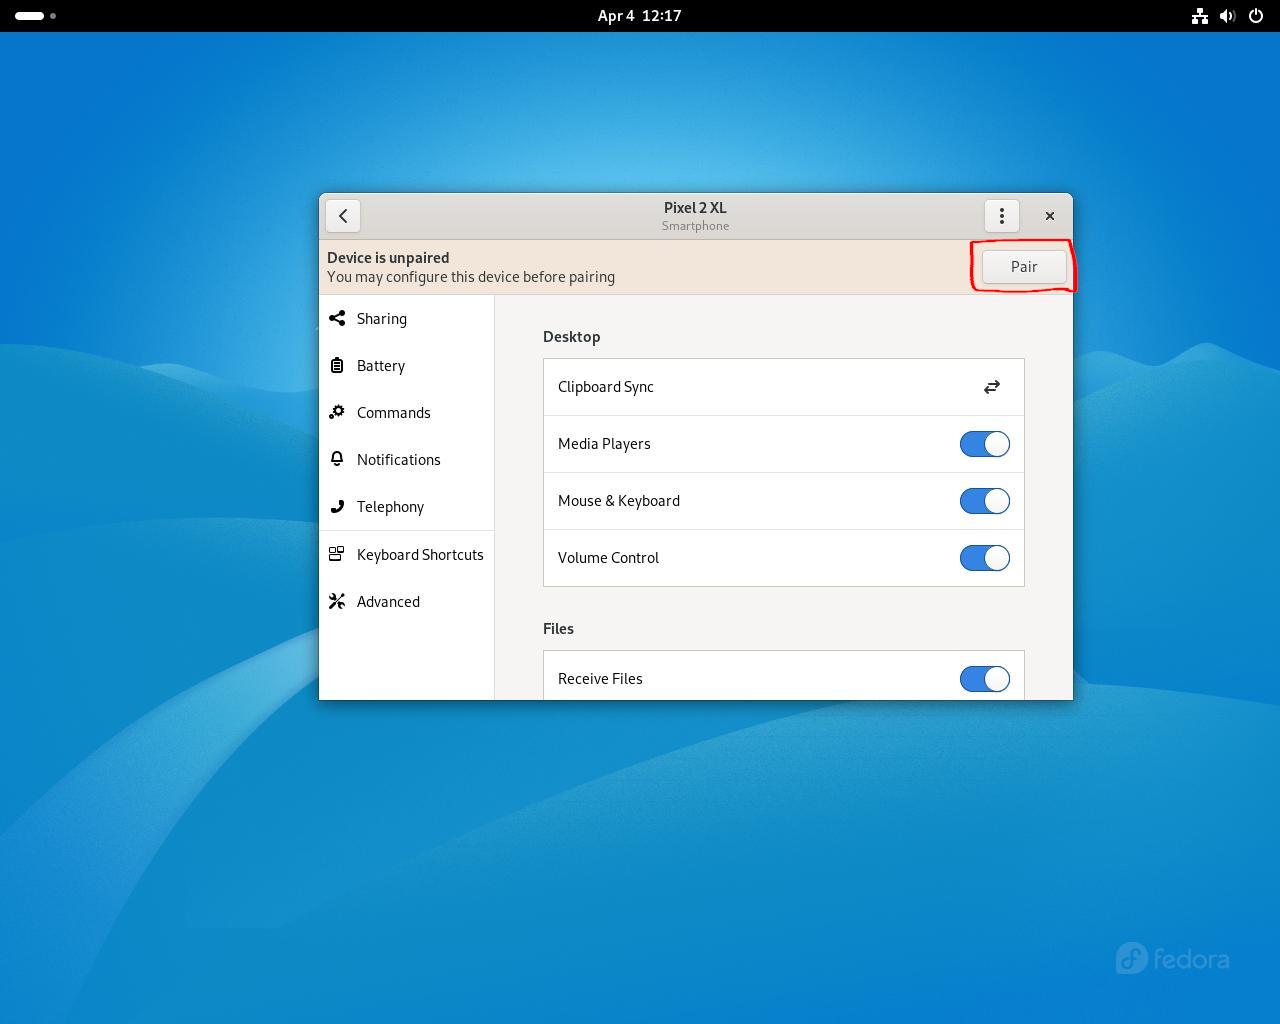The width and height of the screenshot is (1280, 1024).
Task: Disable the Media Players switch
Action: (x=985, y=444)
